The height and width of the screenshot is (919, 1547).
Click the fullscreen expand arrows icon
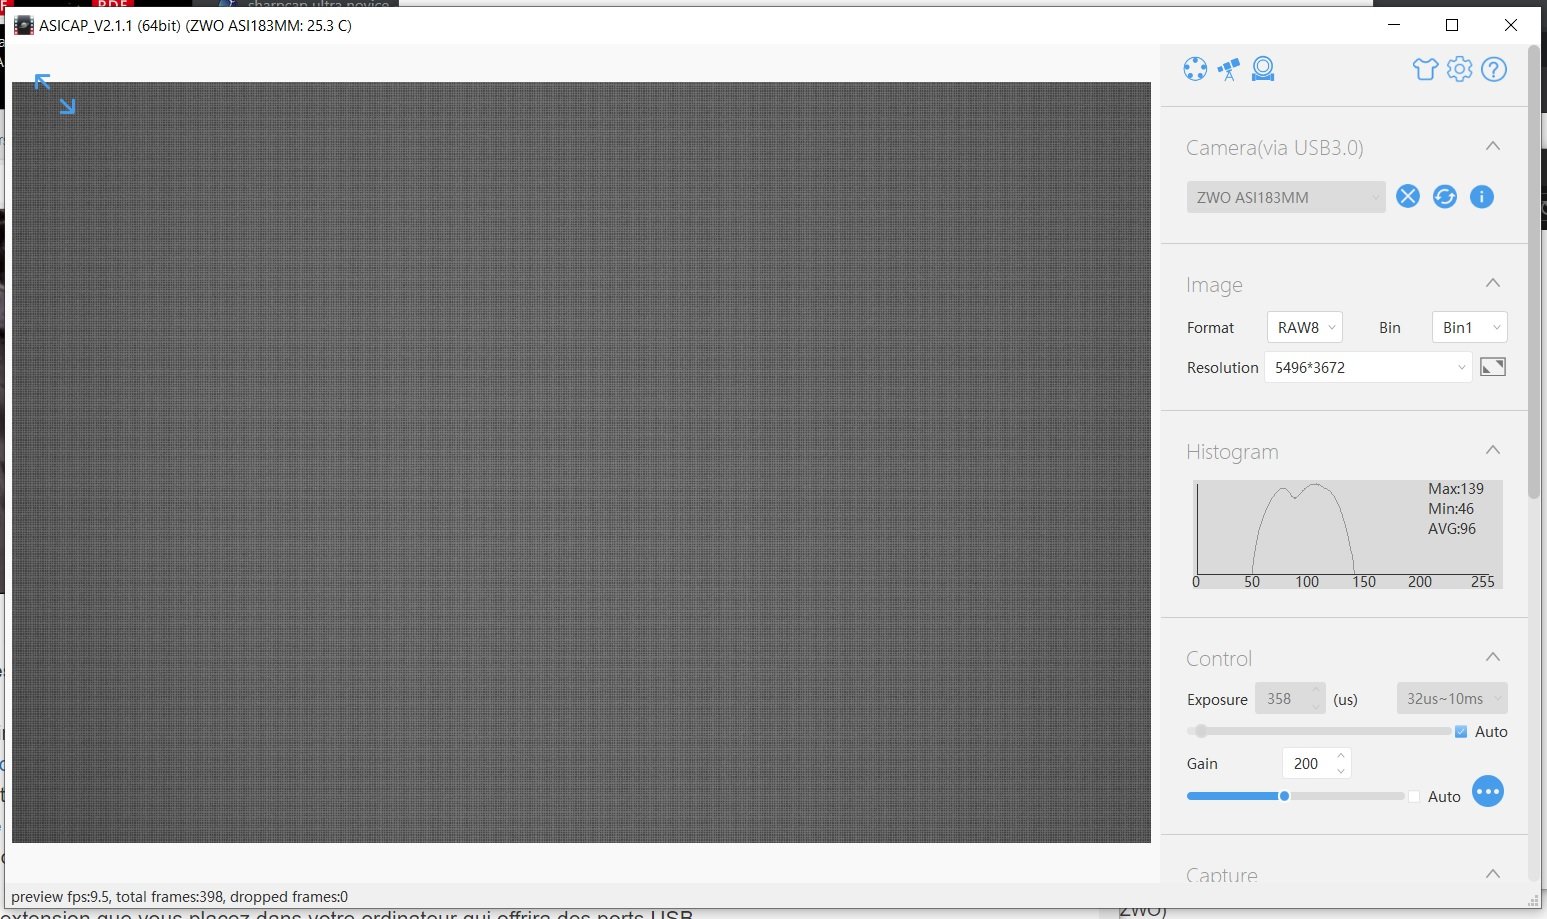(55, 94)
